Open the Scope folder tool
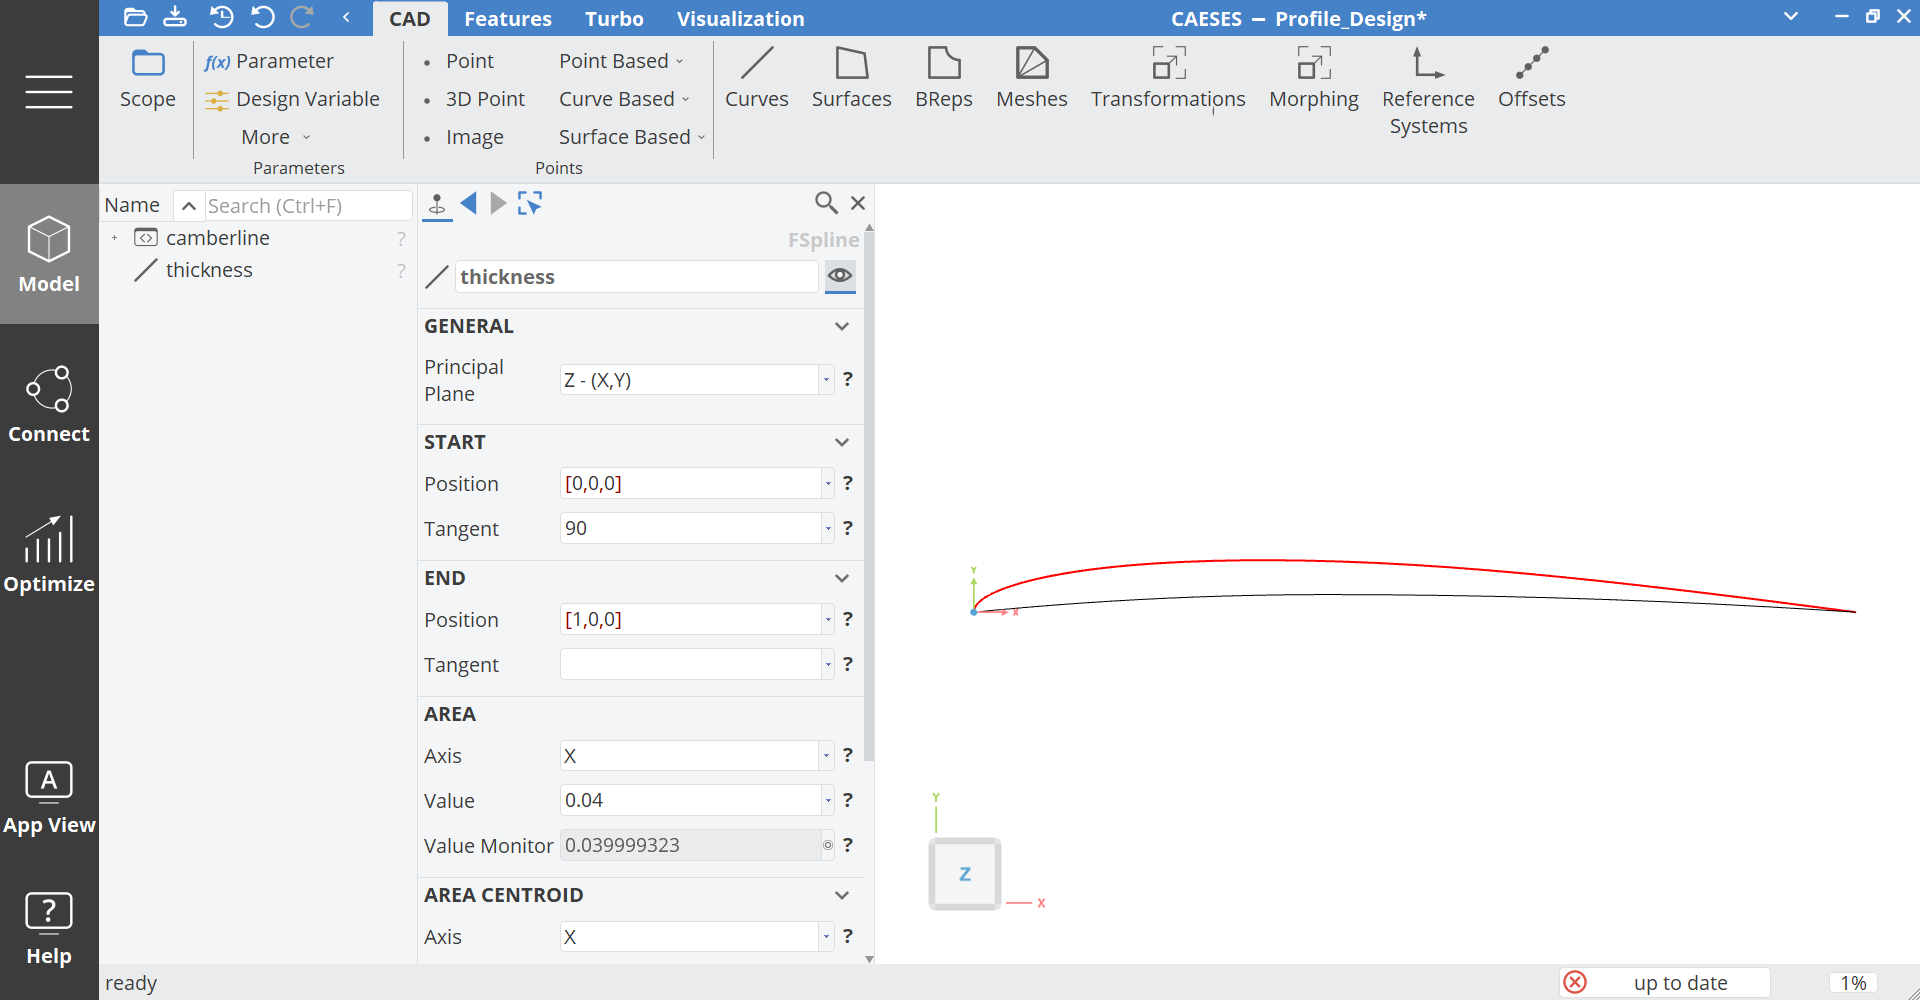 (x=148, y=79)
